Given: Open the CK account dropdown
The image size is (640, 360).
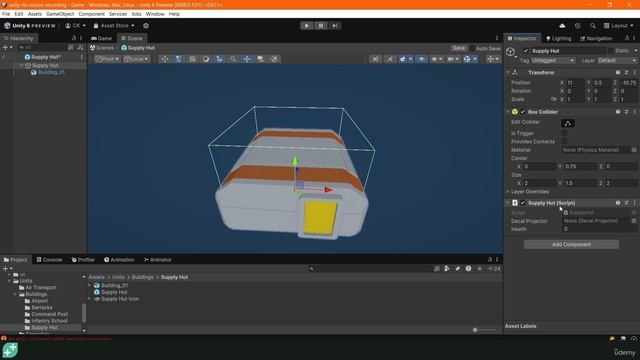Looking at the screenshot, I should coord(76,26).
